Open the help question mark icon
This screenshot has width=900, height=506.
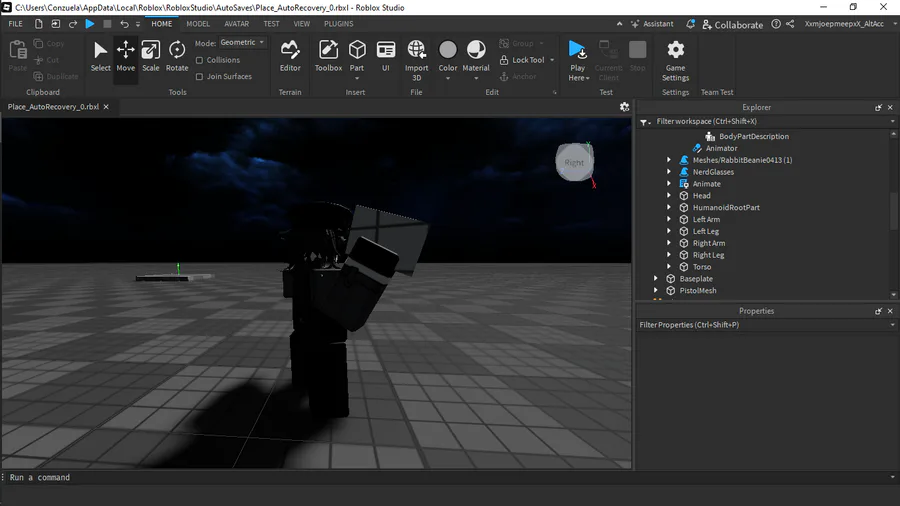tap(776, 24)
